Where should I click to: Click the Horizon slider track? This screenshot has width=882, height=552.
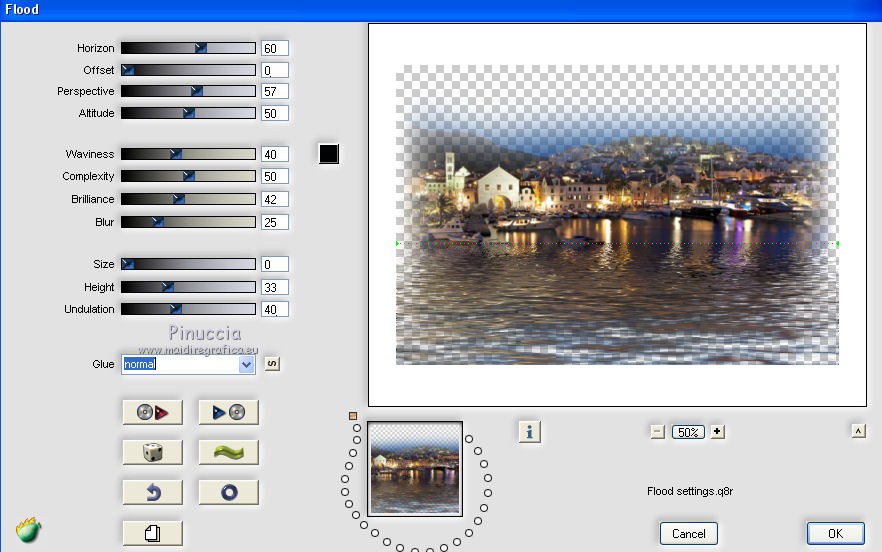(188, 48)
